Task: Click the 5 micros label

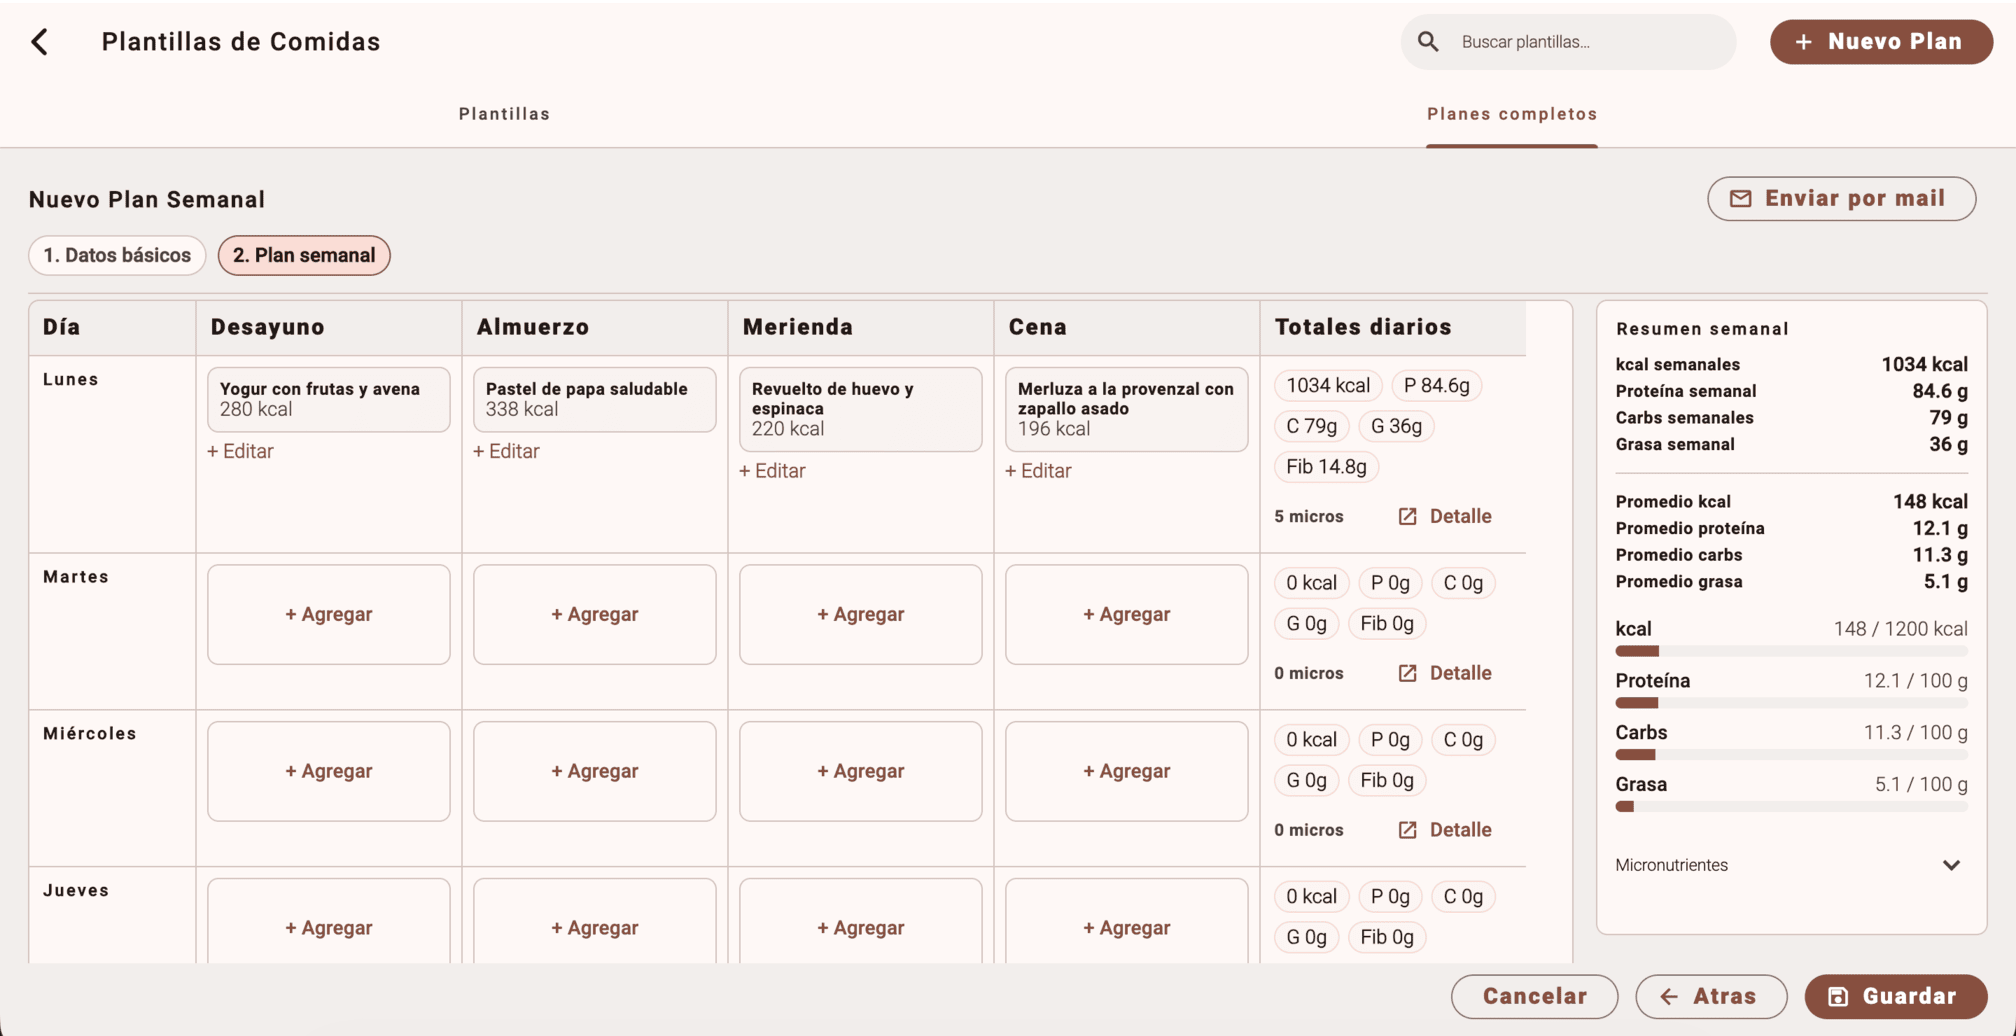Action: point(1308,517)
